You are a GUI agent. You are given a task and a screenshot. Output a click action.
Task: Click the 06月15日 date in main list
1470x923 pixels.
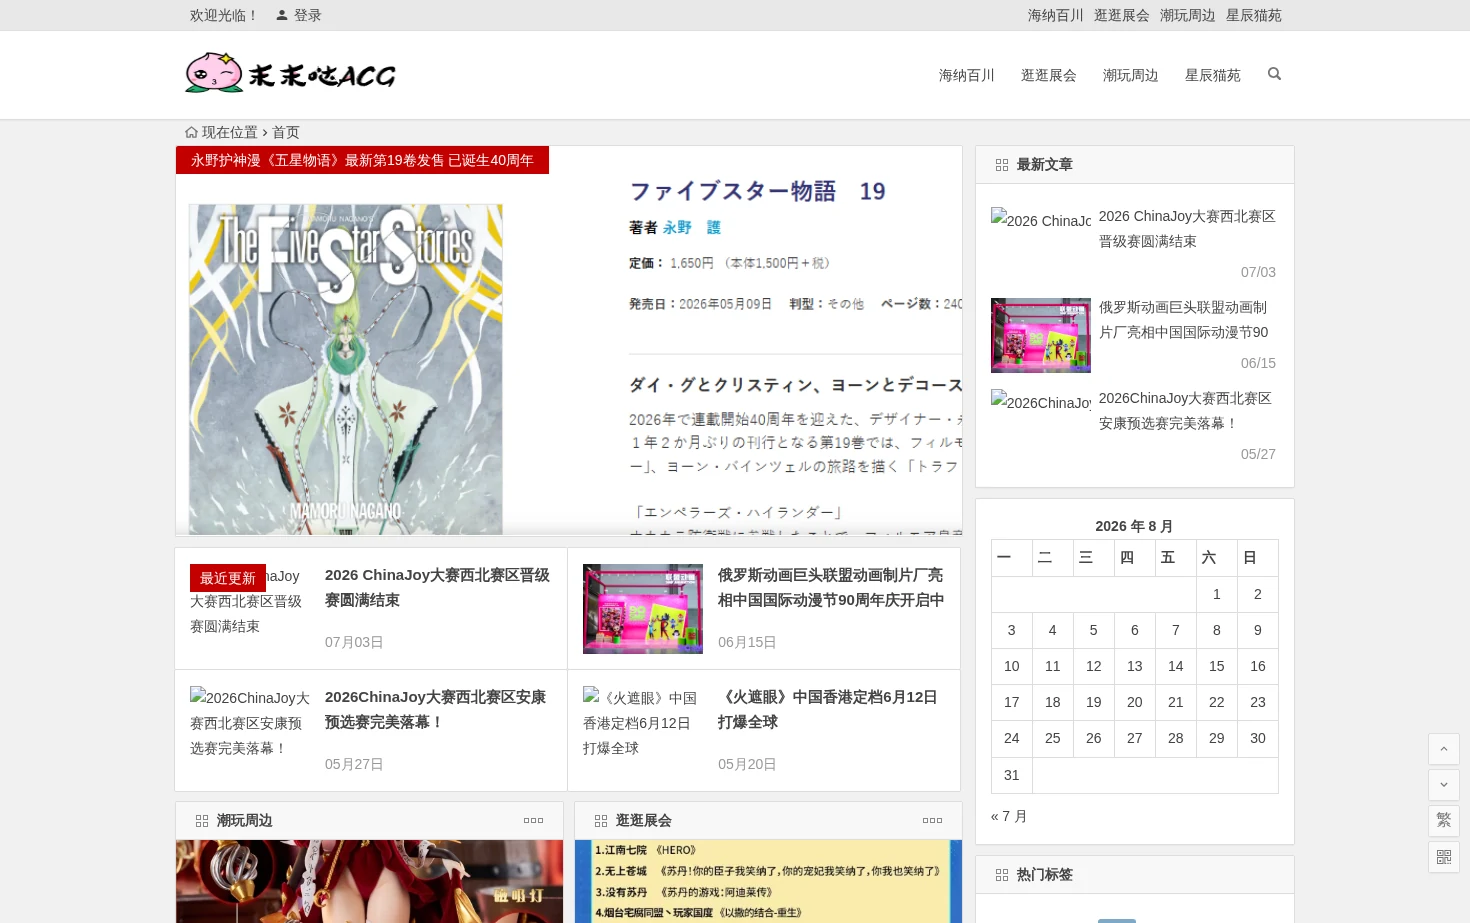coord(747,642)
